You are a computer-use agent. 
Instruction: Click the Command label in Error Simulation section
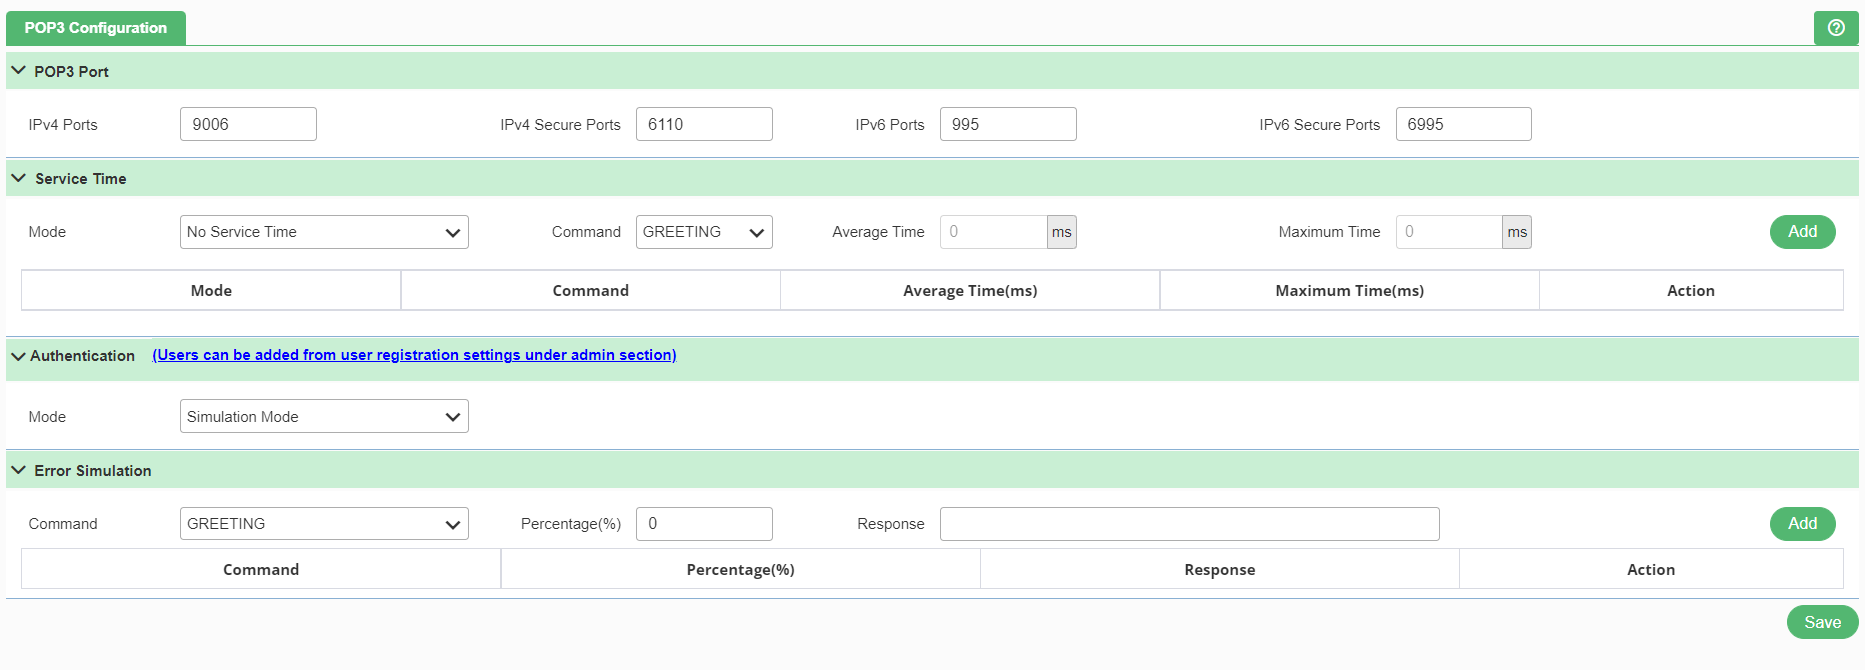[x=63, y=524]
